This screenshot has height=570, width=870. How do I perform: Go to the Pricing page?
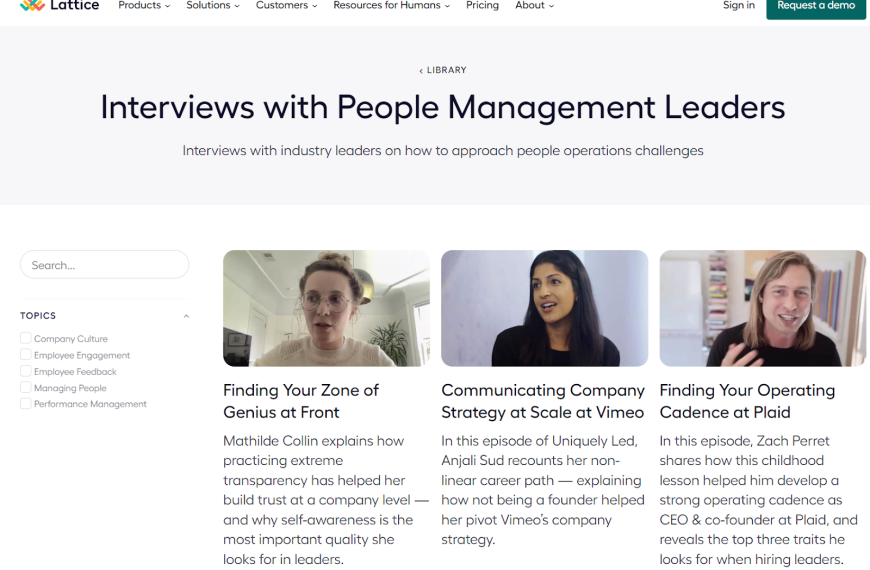point(482,6)
